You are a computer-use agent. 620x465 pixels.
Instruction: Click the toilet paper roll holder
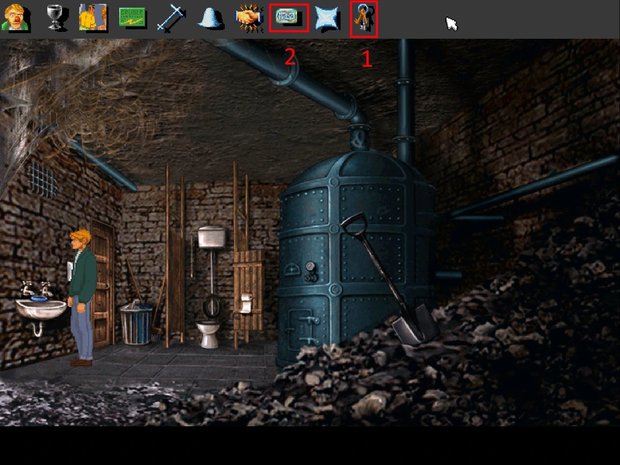[245, 300]
